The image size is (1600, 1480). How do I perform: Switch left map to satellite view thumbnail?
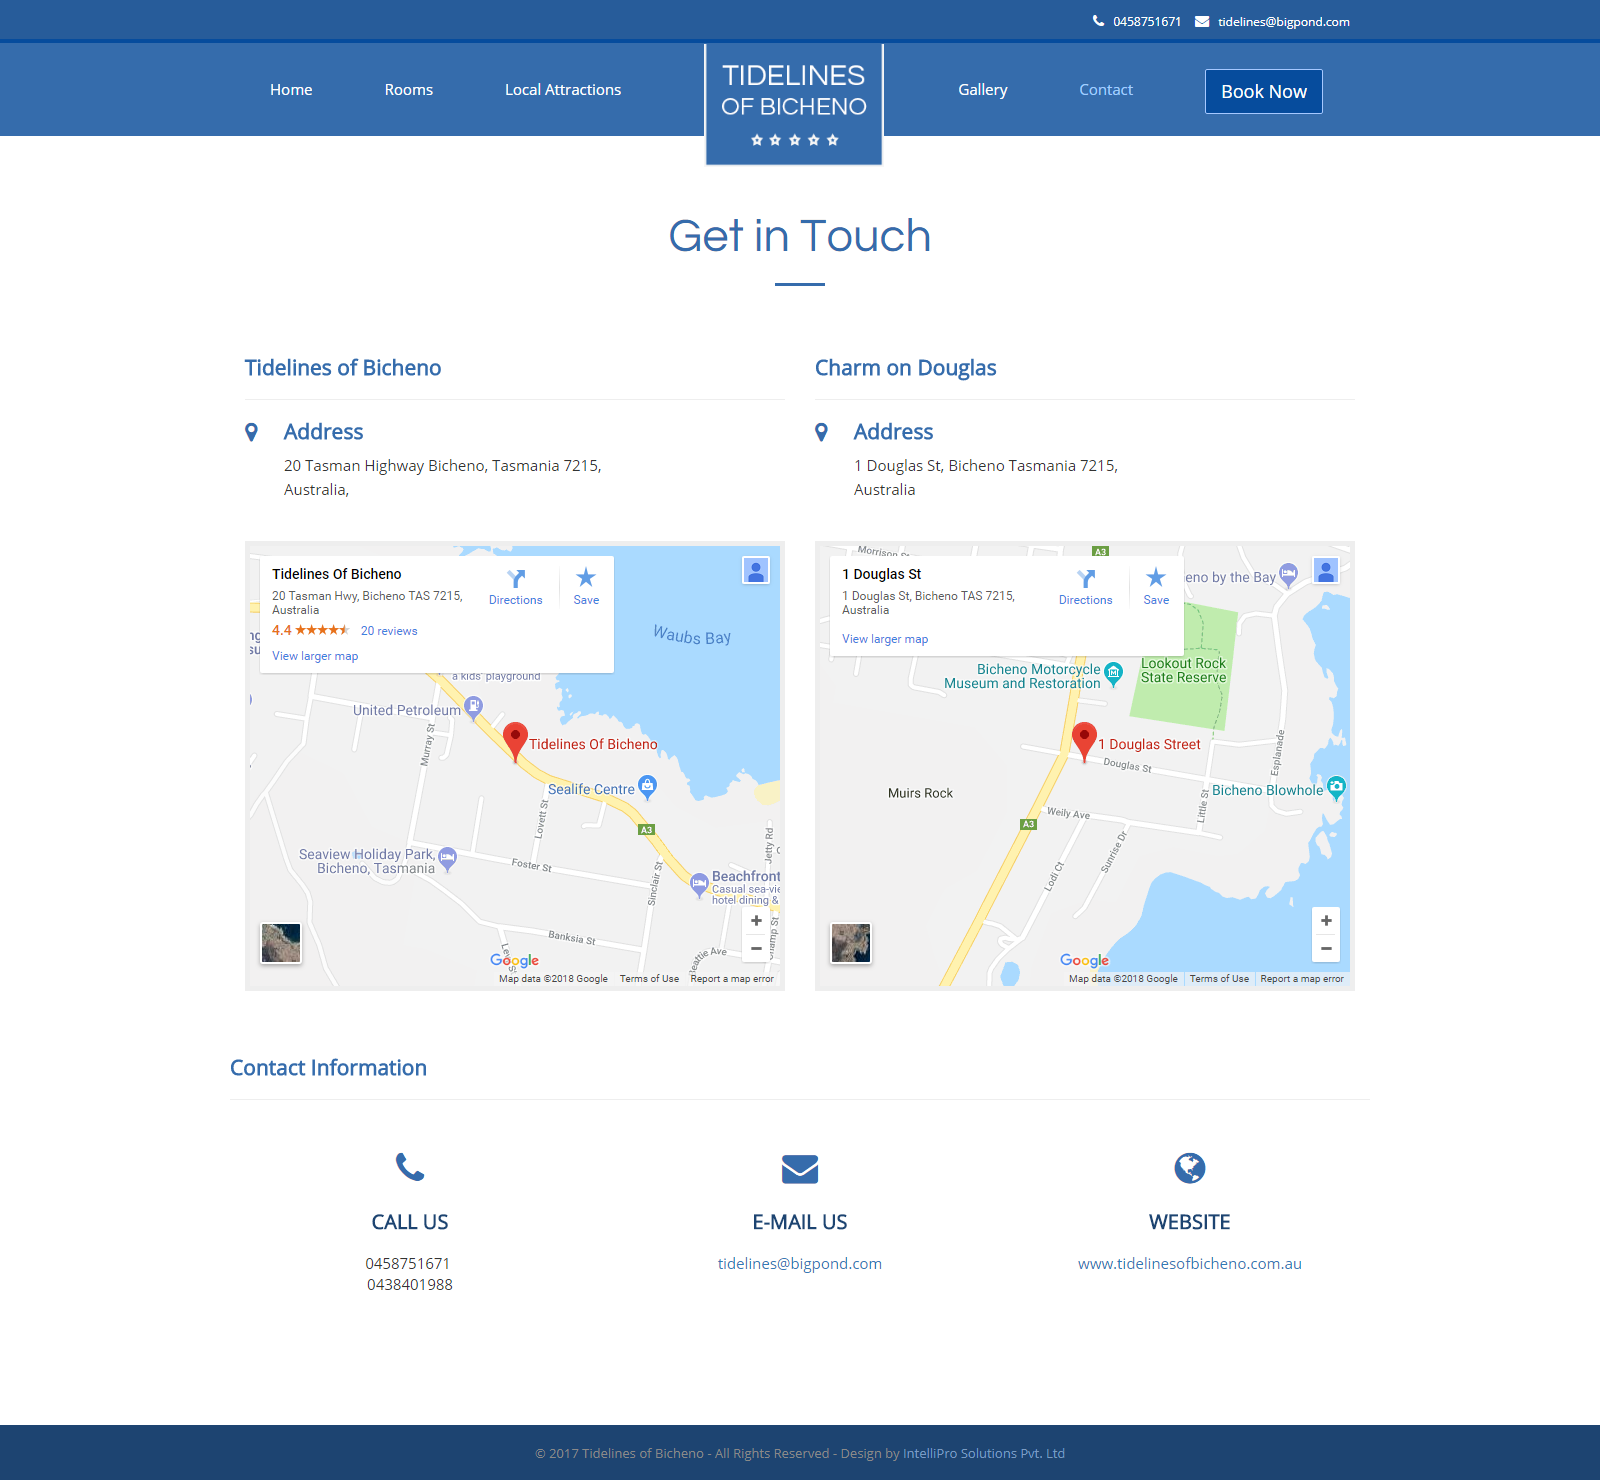click(281, 943)
